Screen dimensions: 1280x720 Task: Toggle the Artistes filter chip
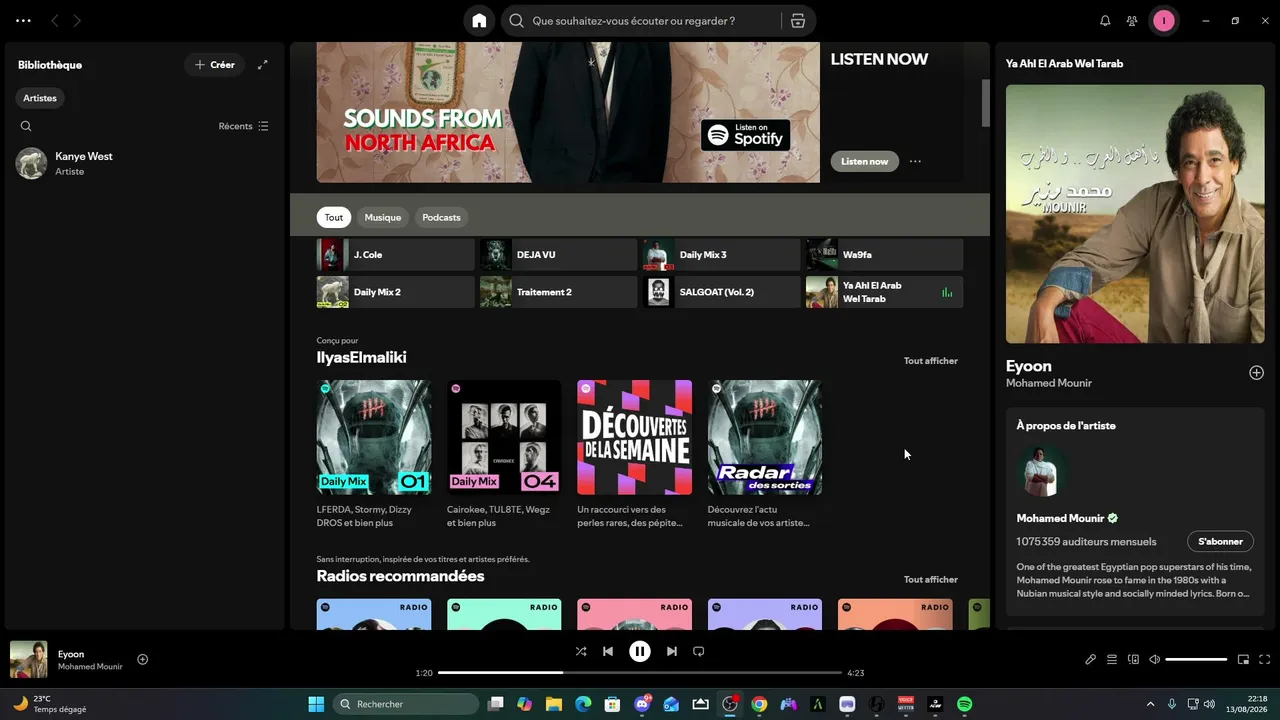coord(40,98)
